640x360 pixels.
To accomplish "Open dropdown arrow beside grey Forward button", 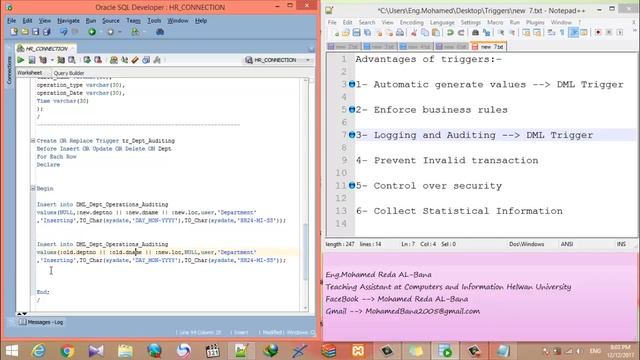I will pyautogui.click(x=120, y=32).
